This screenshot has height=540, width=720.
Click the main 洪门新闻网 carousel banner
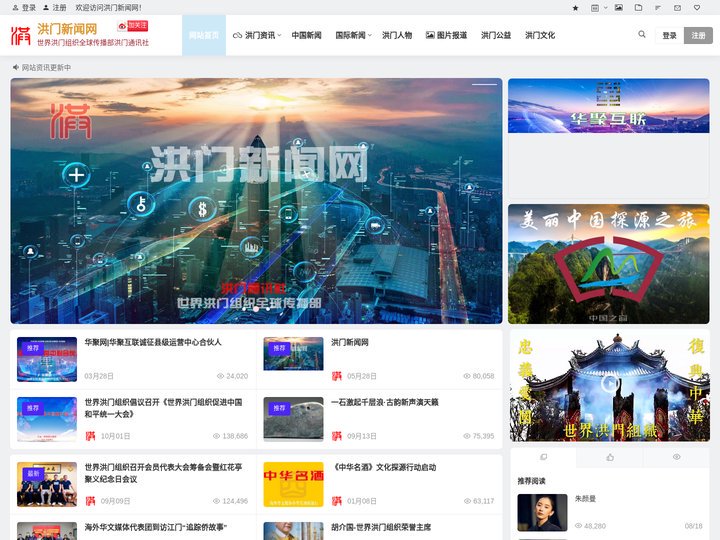[256, 201]
